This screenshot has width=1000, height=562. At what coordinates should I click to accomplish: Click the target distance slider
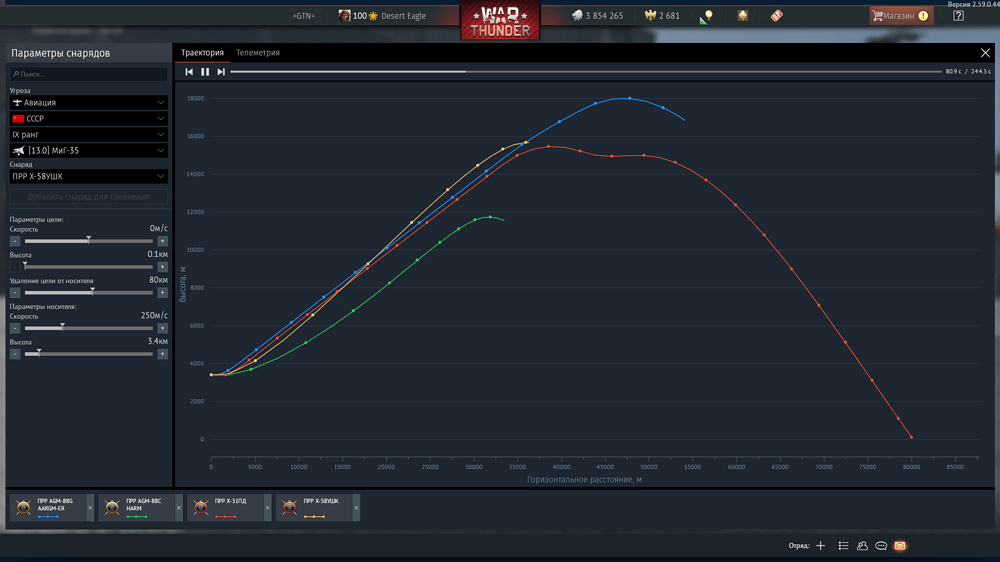point(89,293)
